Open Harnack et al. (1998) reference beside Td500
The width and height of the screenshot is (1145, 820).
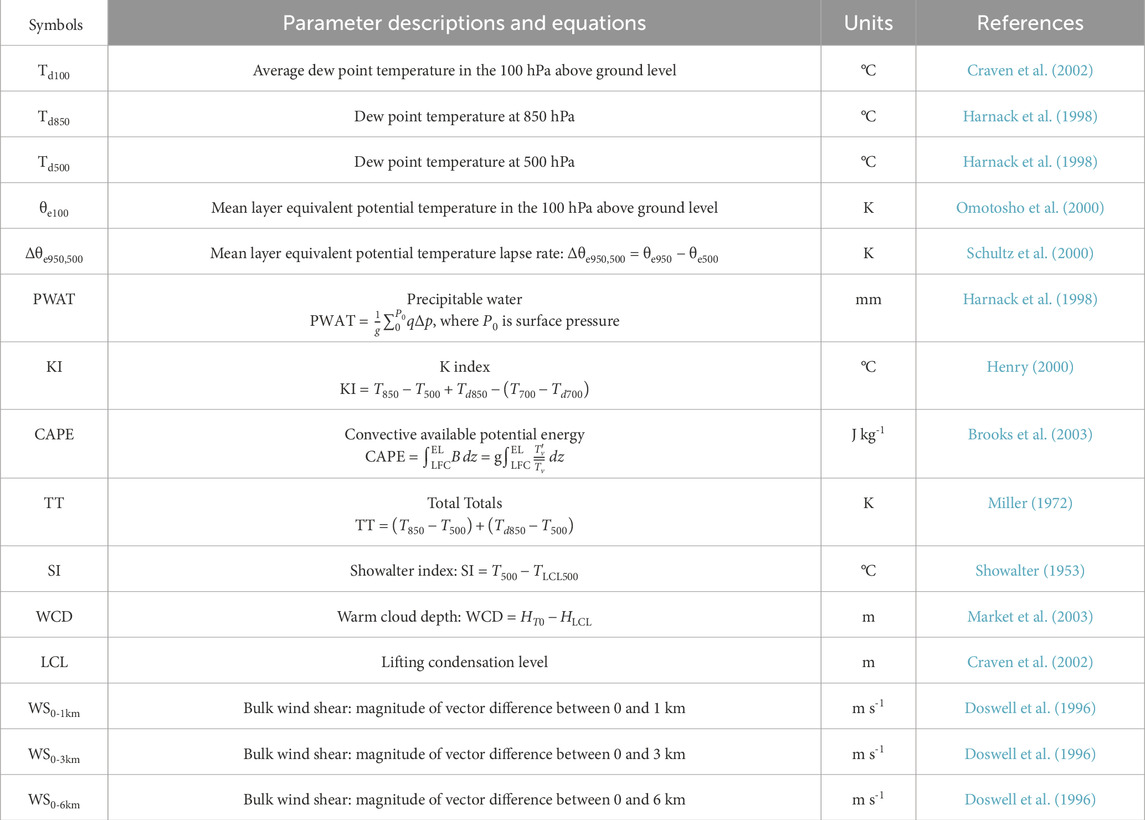[x=1029, y=162]
